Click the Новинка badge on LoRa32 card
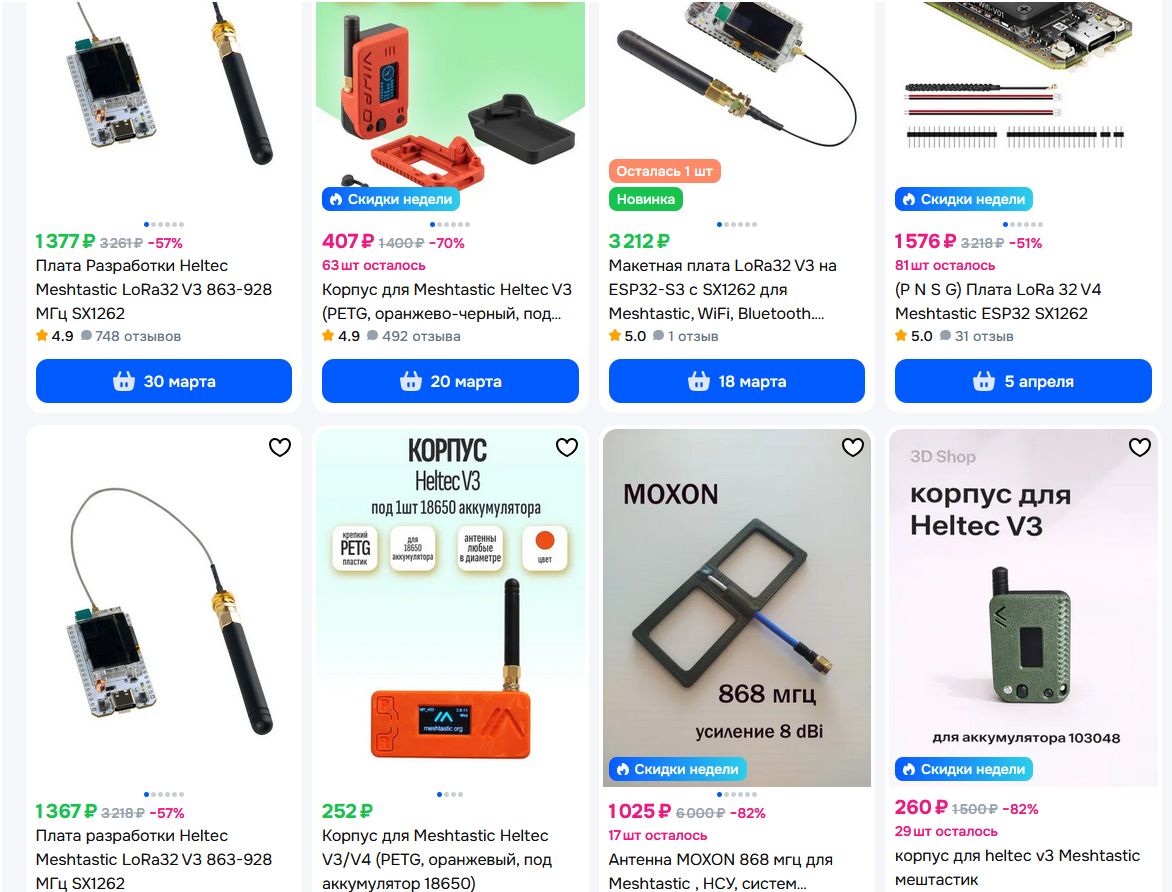Screen dimensions: 1172x892 pyautogui.click(x=646, y=200)
